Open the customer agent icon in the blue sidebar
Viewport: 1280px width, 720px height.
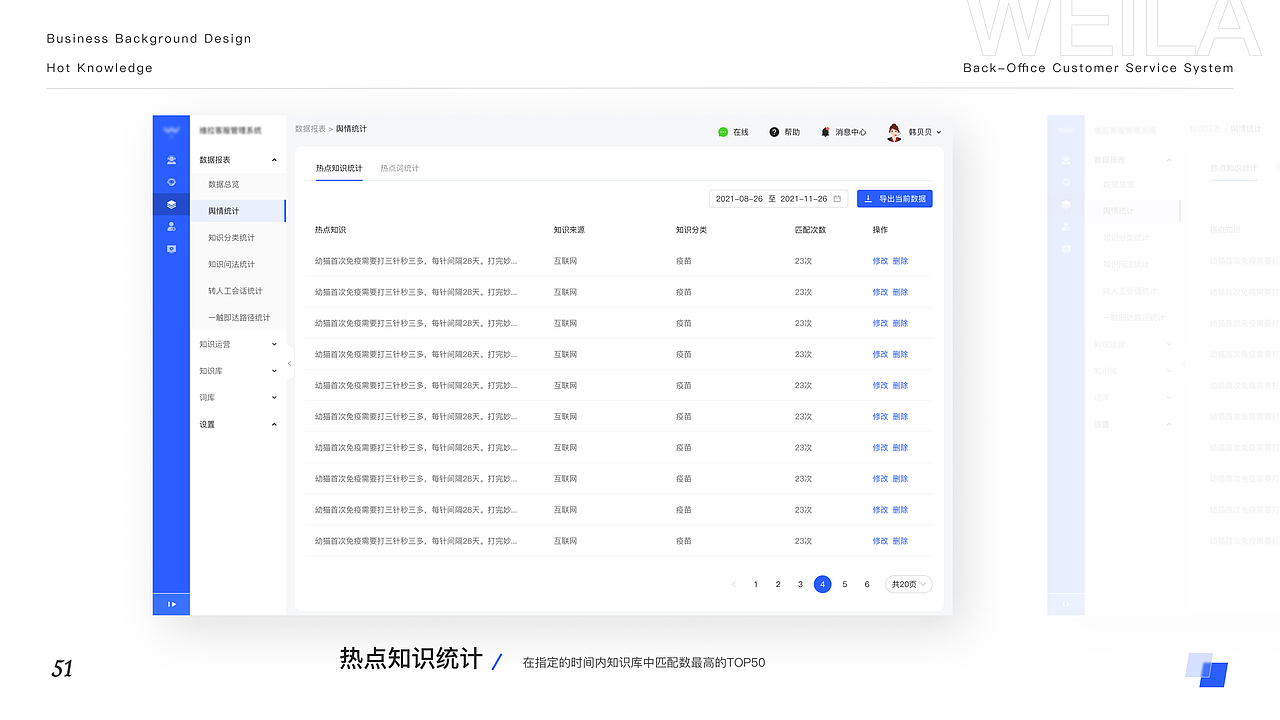(171, 160)
